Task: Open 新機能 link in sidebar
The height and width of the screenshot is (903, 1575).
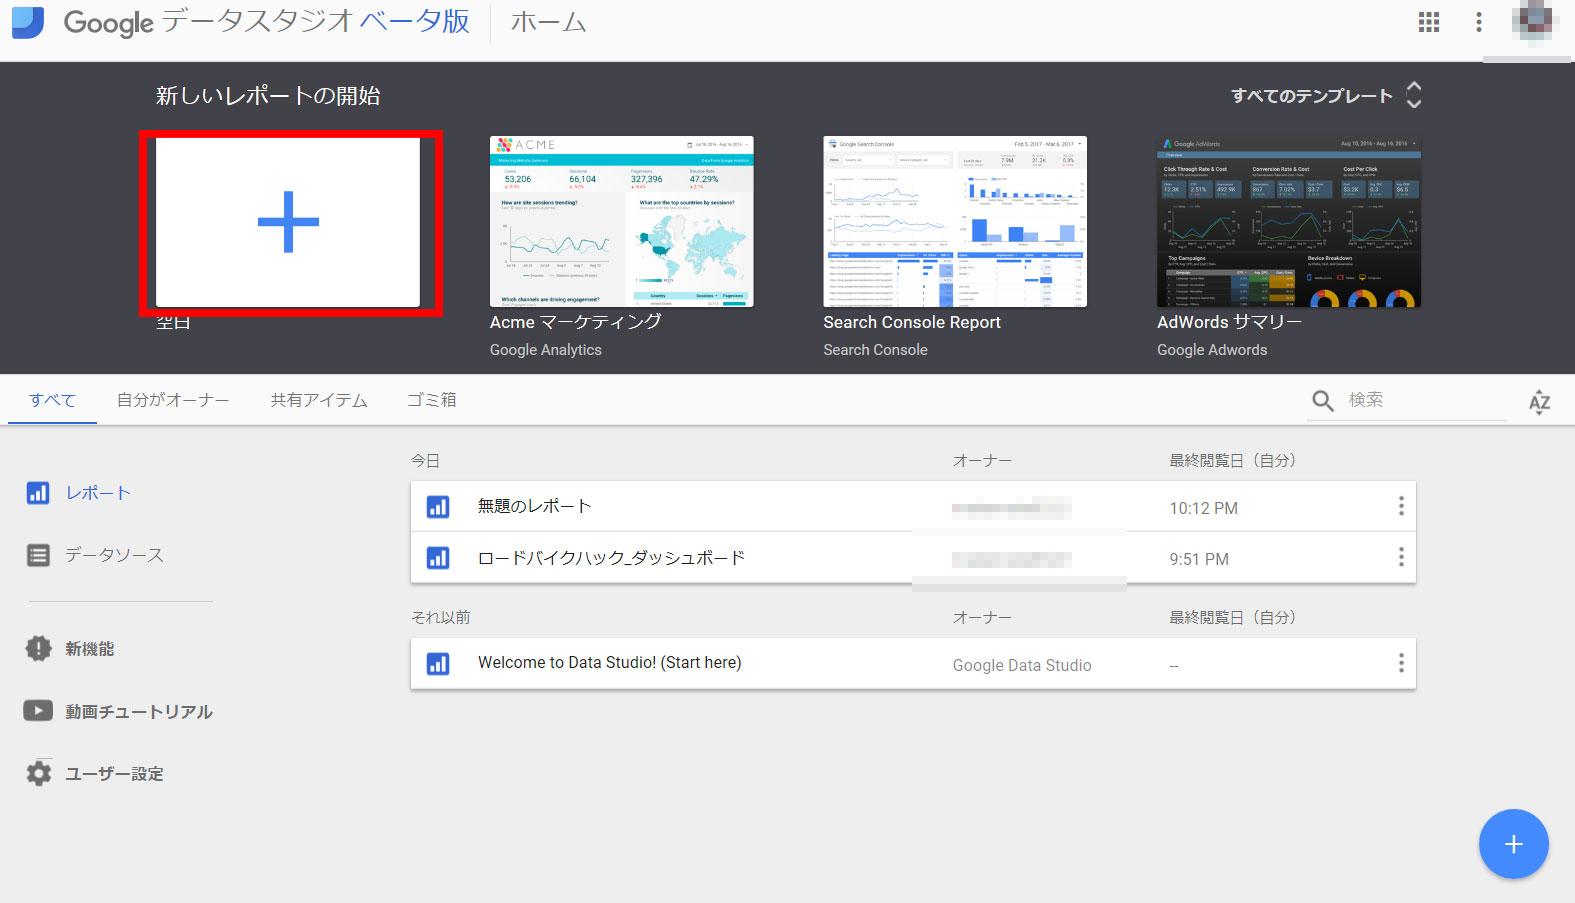Action: 90,649
